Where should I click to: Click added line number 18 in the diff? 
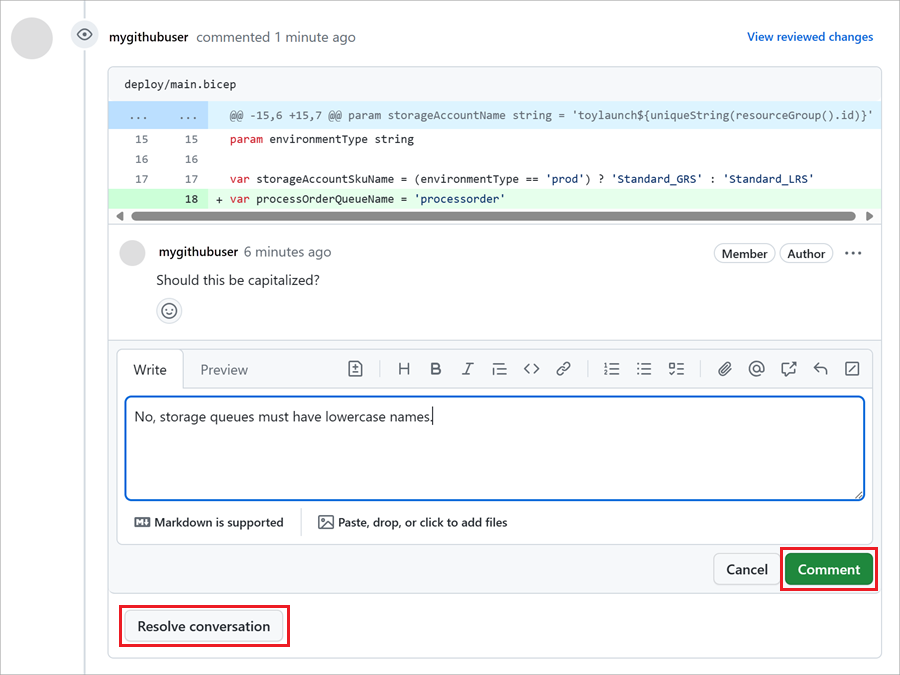[x=191, y=199]
